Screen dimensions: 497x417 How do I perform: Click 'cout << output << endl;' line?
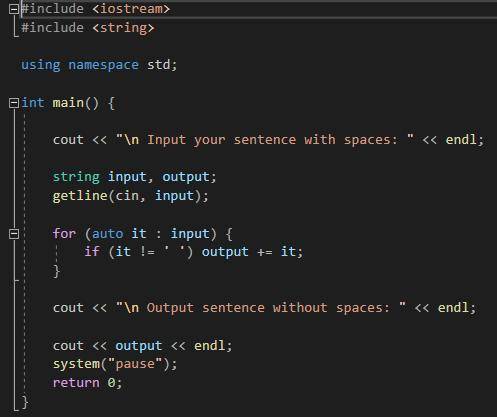click(x=142, y=346)
